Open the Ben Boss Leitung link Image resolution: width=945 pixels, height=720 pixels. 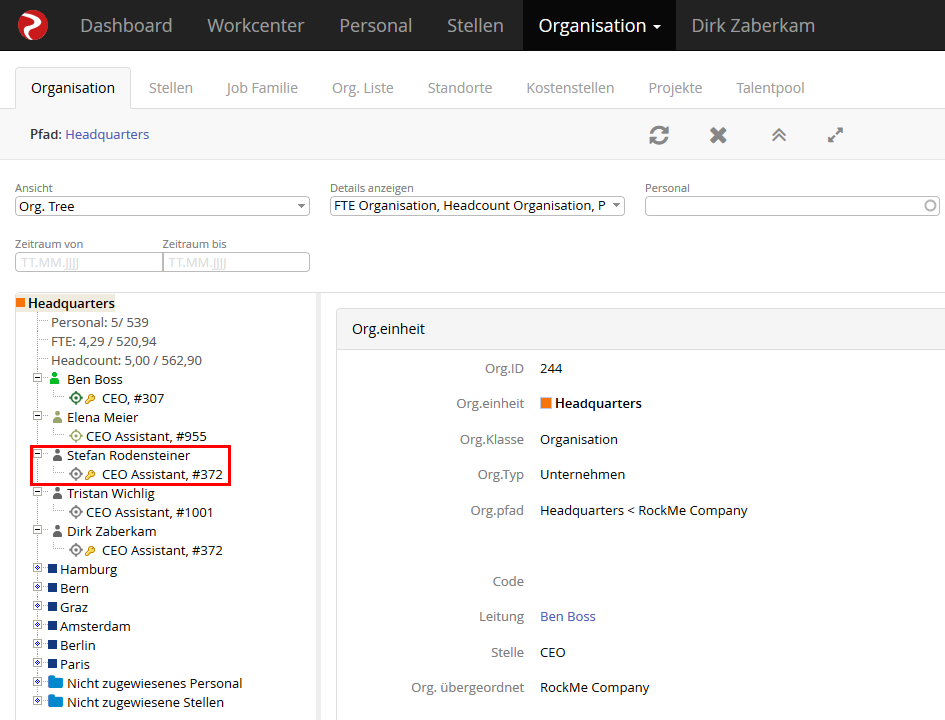point(568,616)
